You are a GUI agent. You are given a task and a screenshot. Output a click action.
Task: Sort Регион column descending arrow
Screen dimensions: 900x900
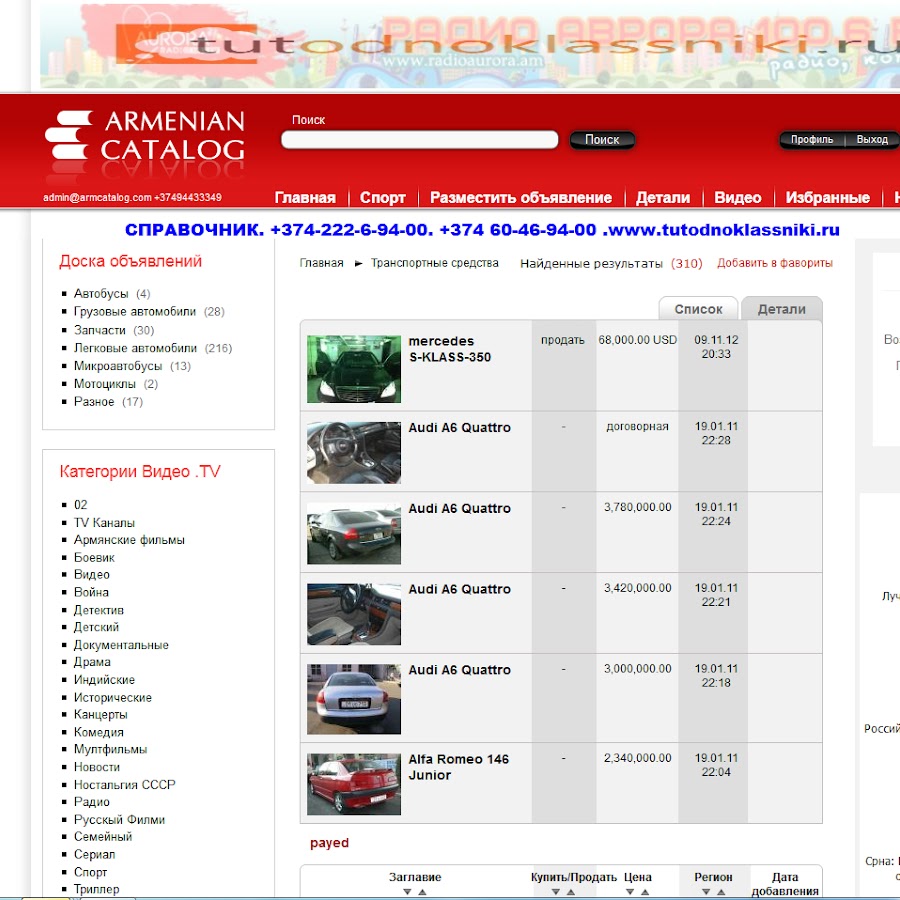(x=706, y=892)
